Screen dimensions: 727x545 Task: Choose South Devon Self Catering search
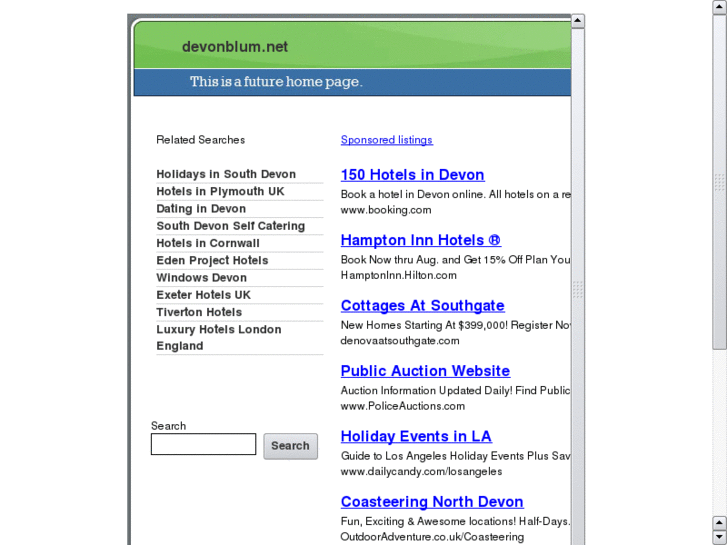coord(230,226)
